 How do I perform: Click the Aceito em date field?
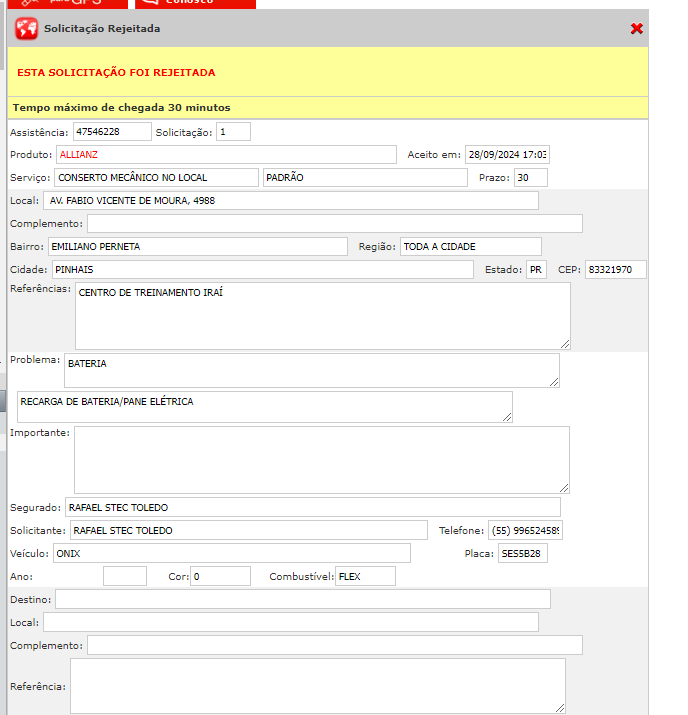click(507, 155)
